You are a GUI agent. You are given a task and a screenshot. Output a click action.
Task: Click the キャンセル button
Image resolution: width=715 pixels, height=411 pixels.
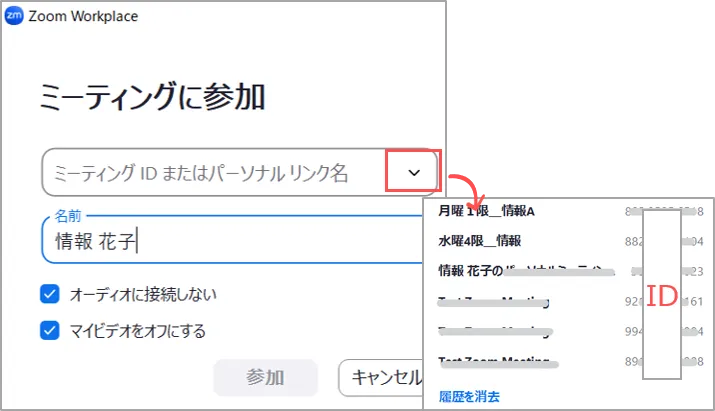pyautogui.click(x=381, y=377)
